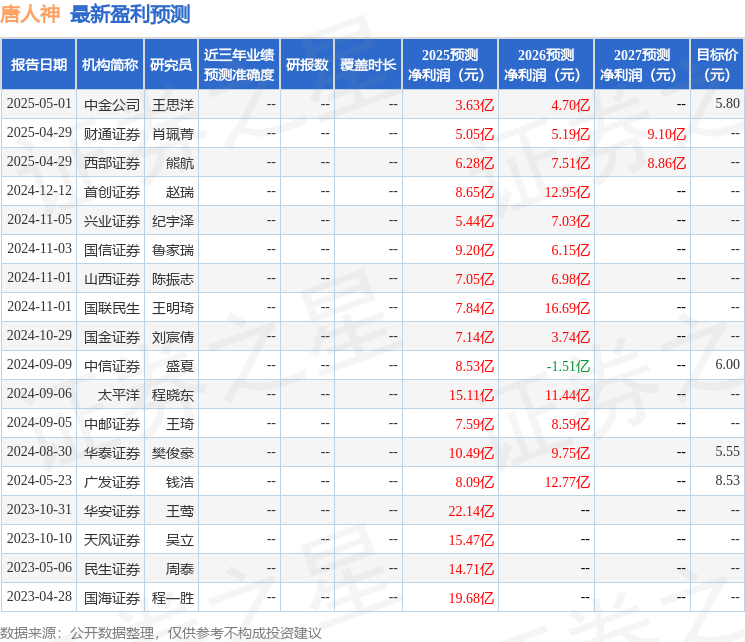The image size is (745, 642).
Task: Select the 16.69亿 forecast value
Action: click(567, 308)
